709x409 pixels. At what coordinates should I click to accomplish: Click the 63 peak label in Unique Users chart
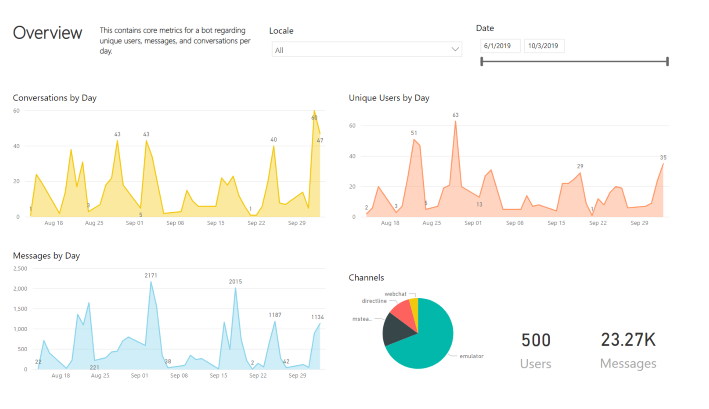(x=455, y=115)
